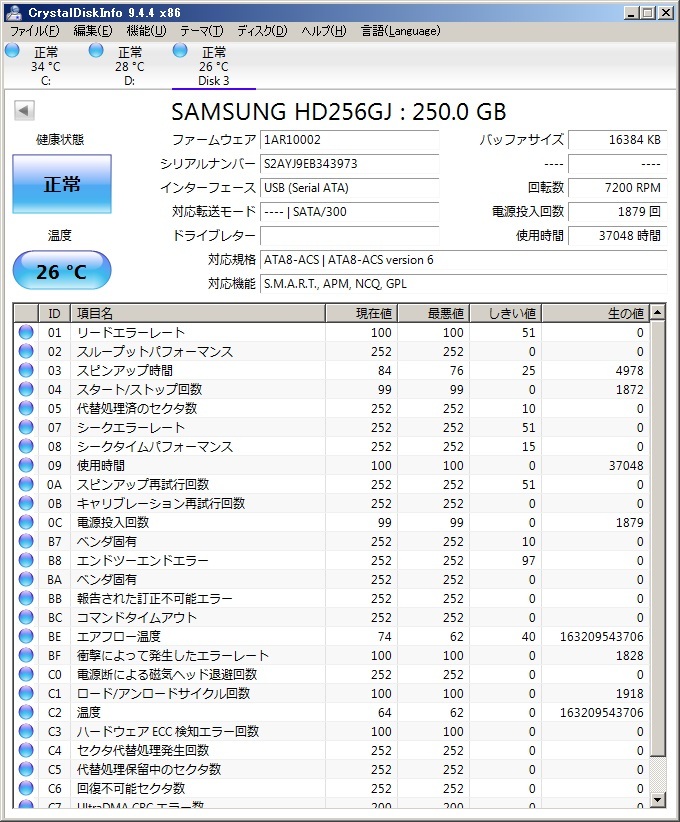Click the status icon for row BC コマンドタイムアウト
Image resolution: width=680 pixels, height=822 pixels.
click(x=26, y=617)
